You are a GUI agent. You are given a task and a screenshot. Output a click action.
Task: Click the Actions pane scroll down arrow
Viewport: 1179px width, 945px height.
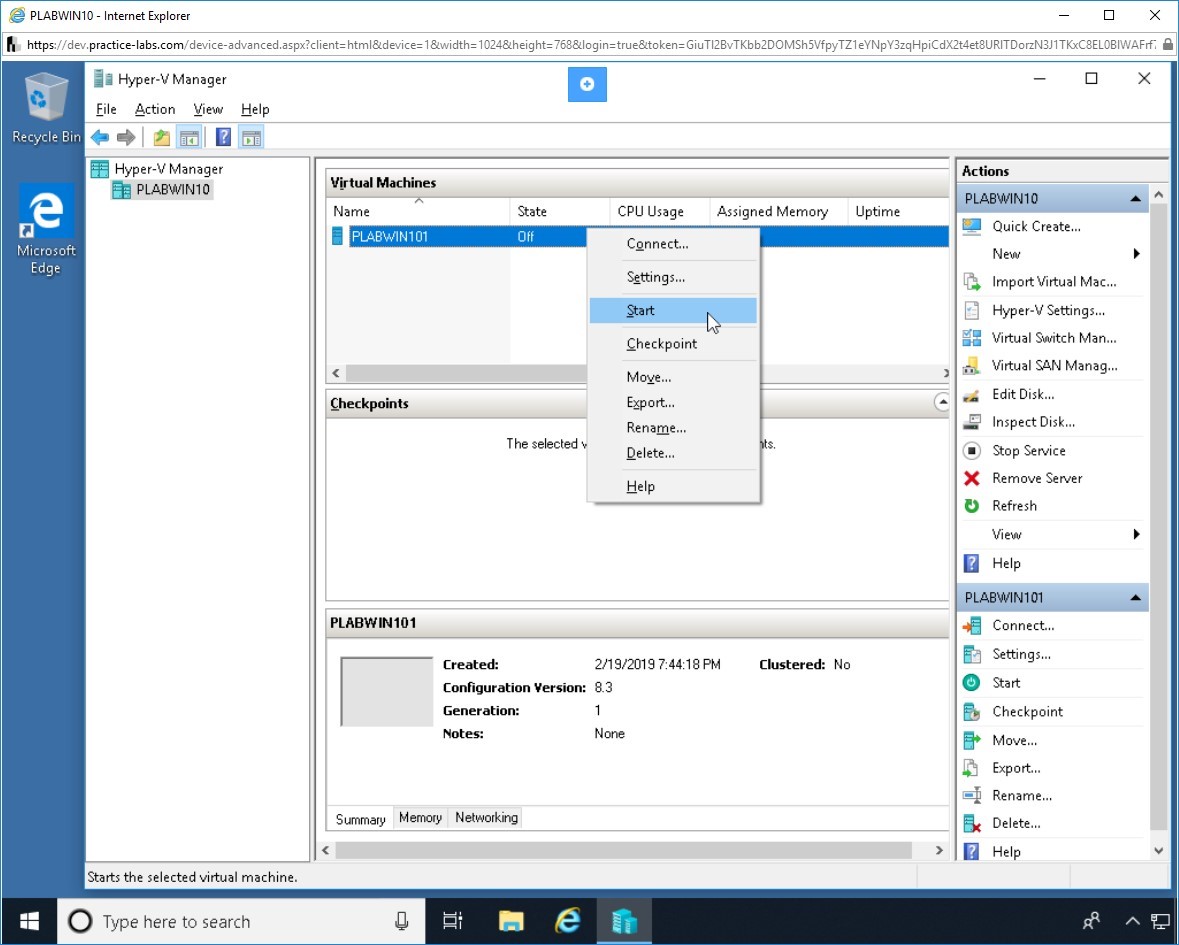pyautogui.click(x=1159, y=851)
